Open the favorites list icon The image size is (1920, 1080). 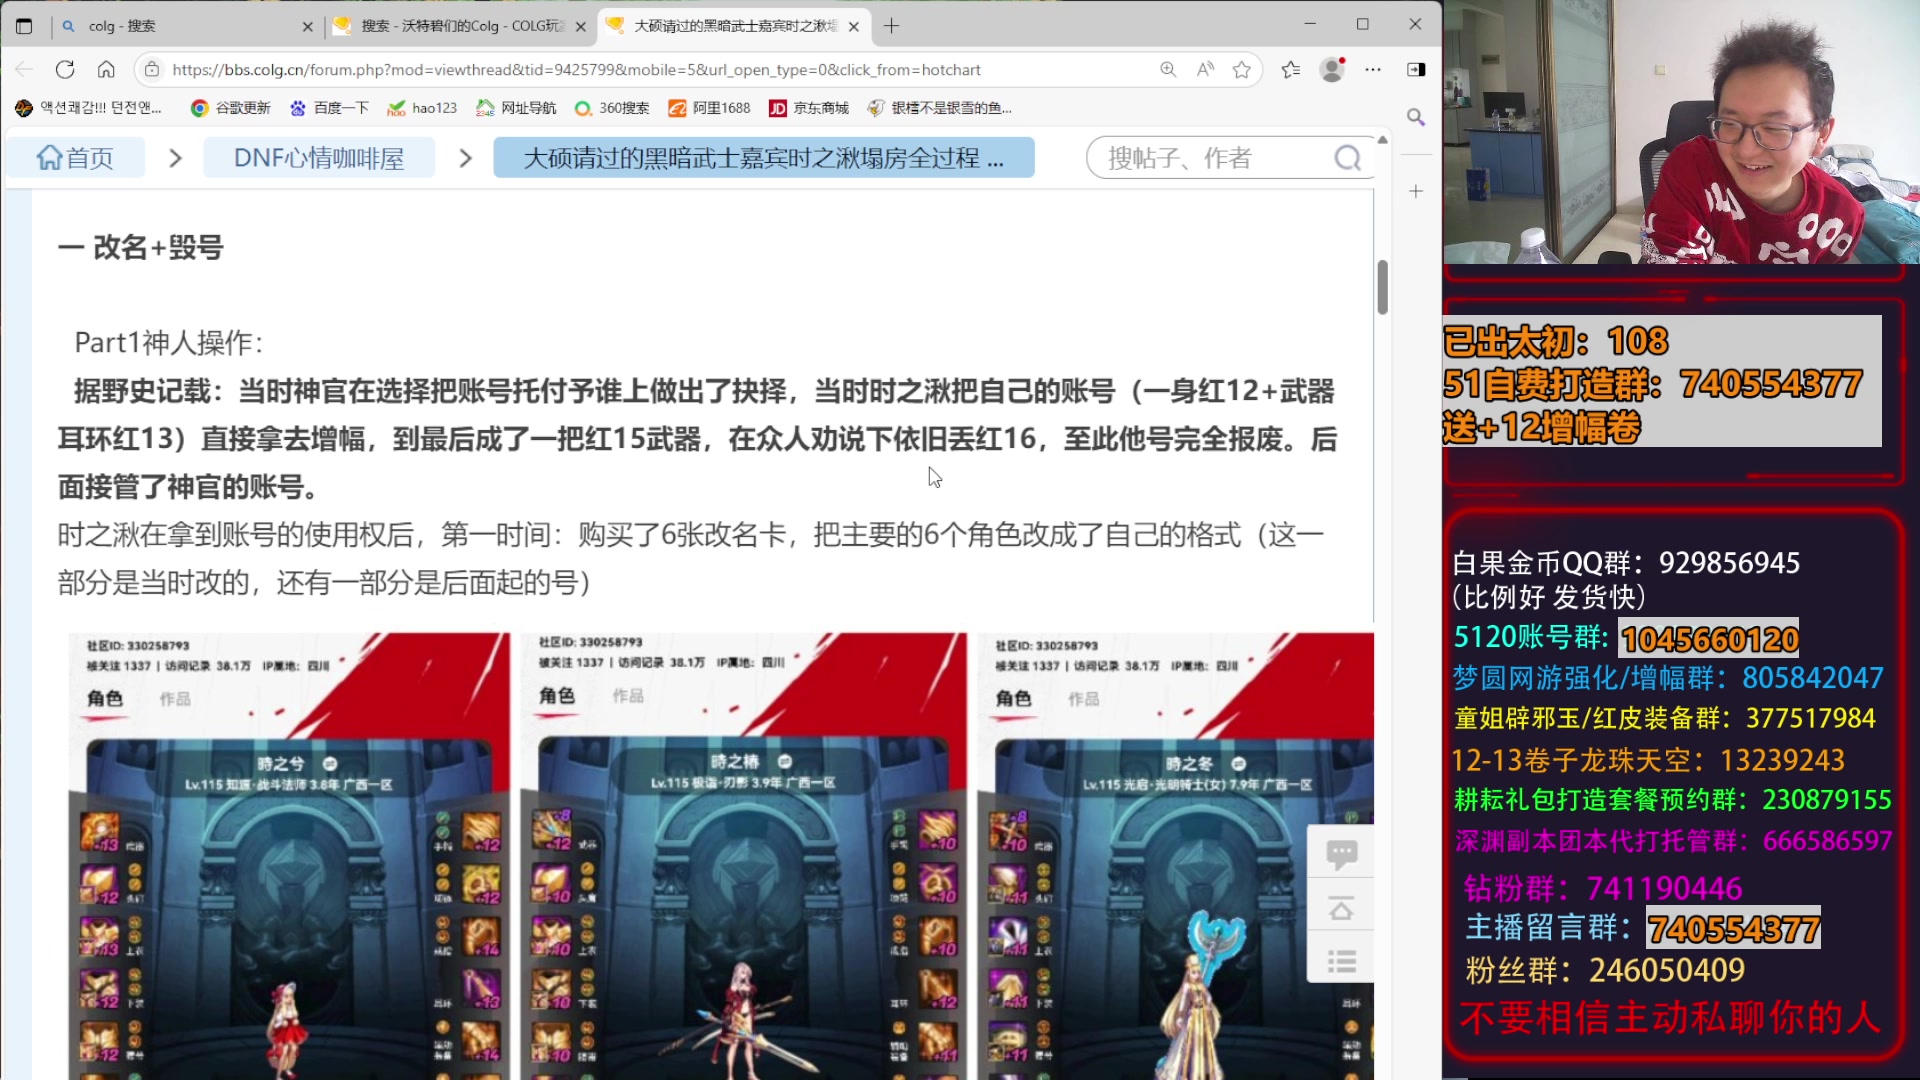[1291, 69]
